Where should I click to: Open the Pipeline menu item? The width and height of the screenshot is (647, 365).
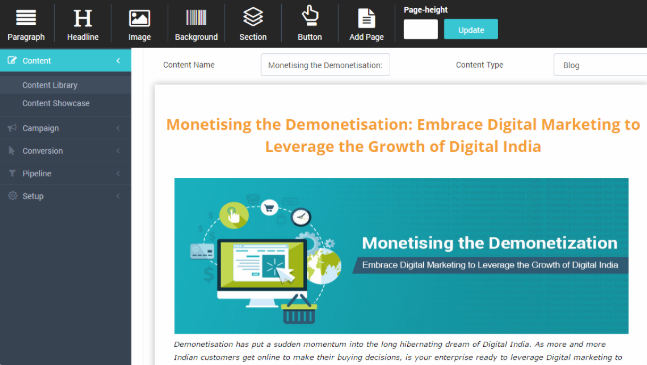[x=65, y=174]
